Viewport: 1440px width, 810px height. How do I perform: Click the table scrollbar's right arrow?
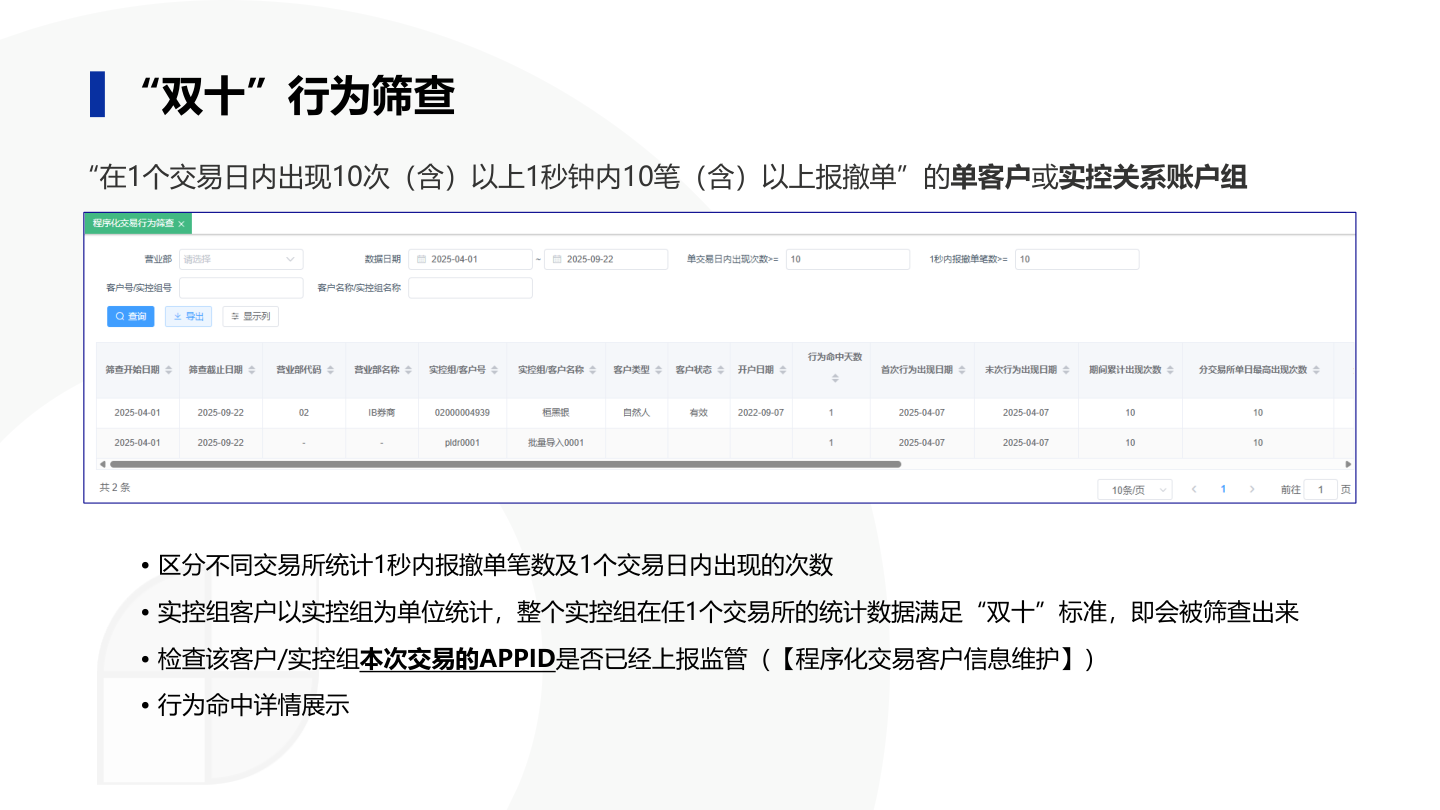click(1348, 464)
